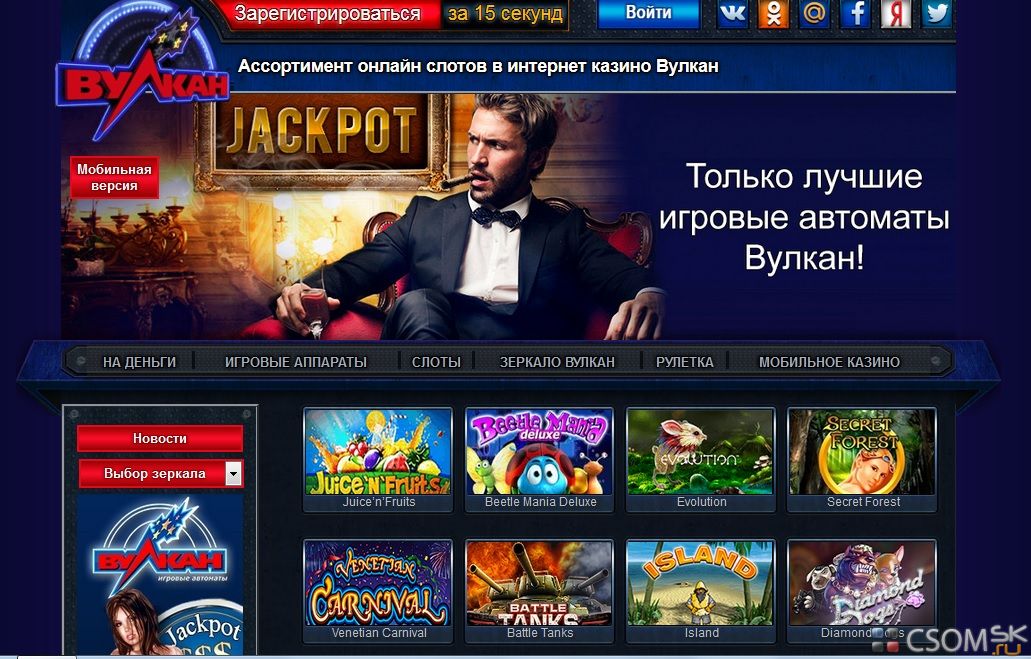Click the Новости sidebar button

[160, 439]
